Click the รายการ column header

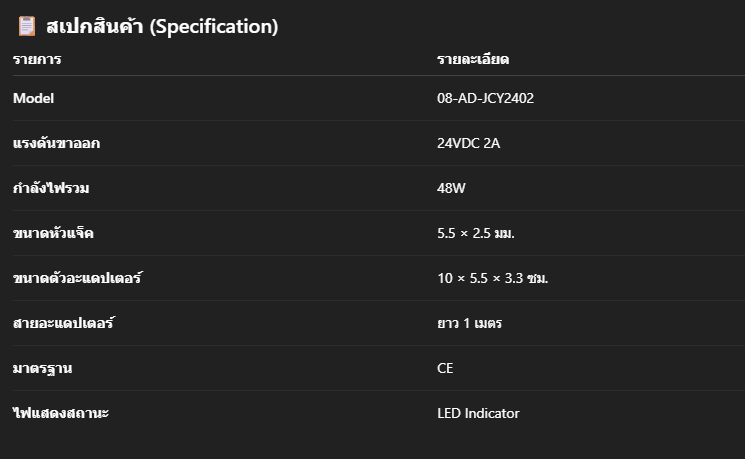(37, 59)
